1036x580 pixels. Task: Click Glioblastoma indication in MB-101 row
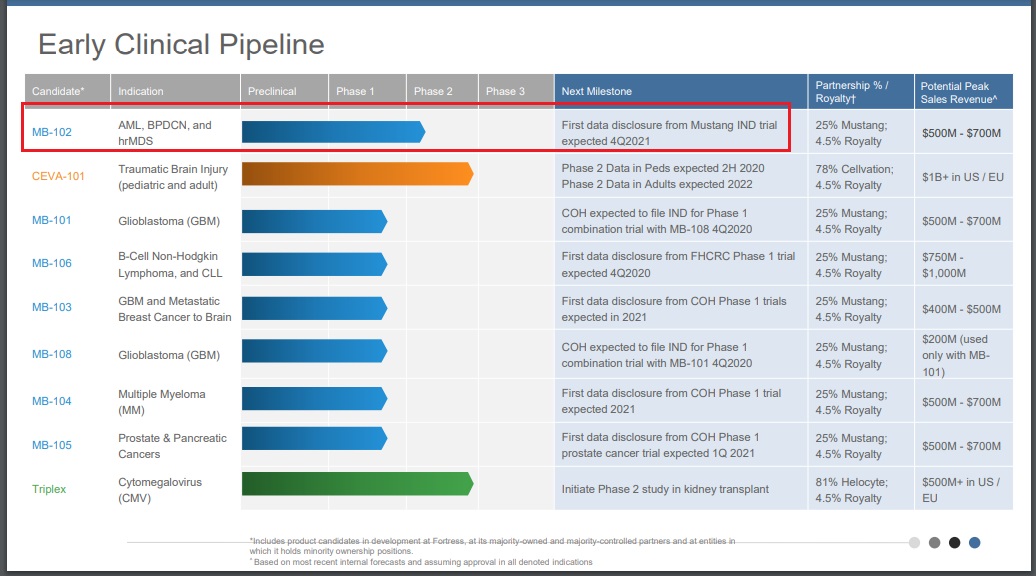coord(169,221)
